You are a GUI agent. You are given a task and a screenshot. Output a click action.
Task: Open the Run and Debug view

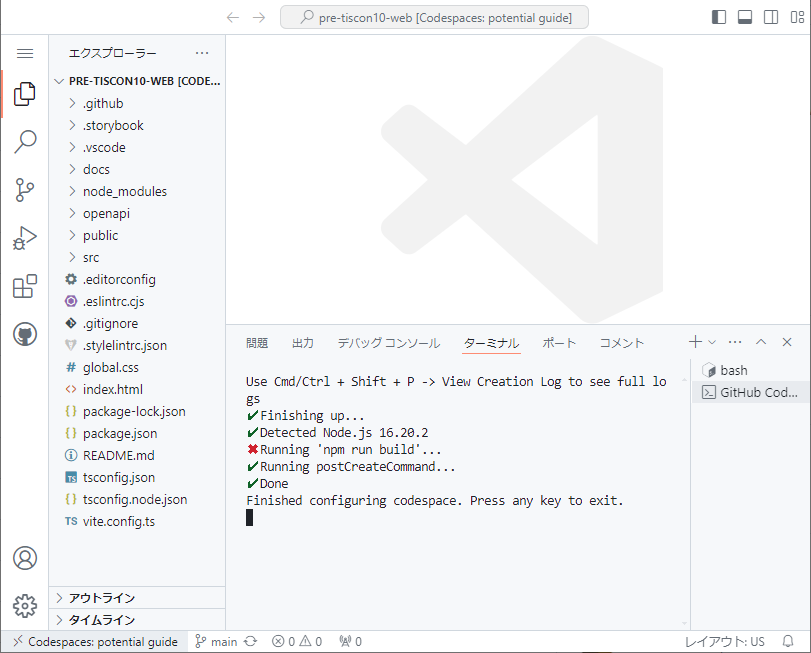(25, 238)
